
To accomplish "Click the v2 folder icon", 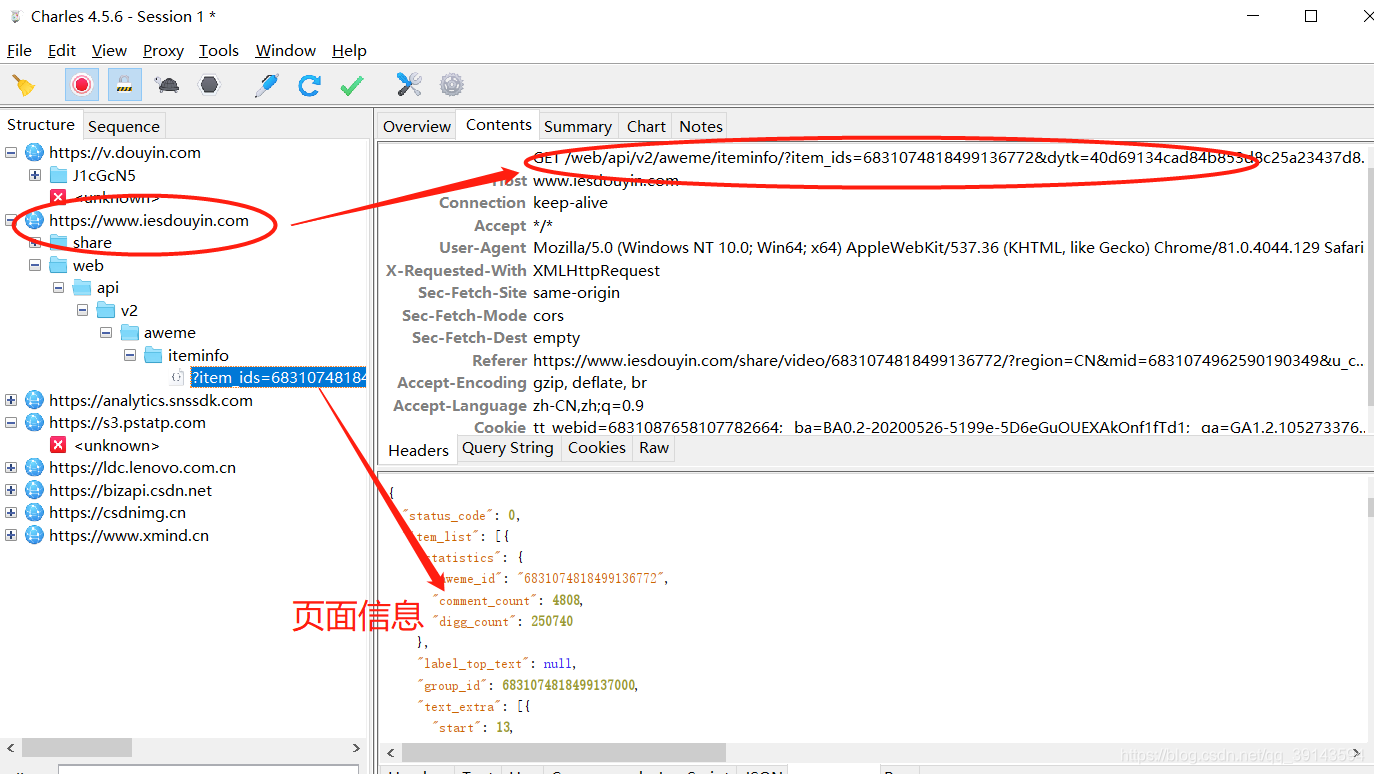I will 106,310.
